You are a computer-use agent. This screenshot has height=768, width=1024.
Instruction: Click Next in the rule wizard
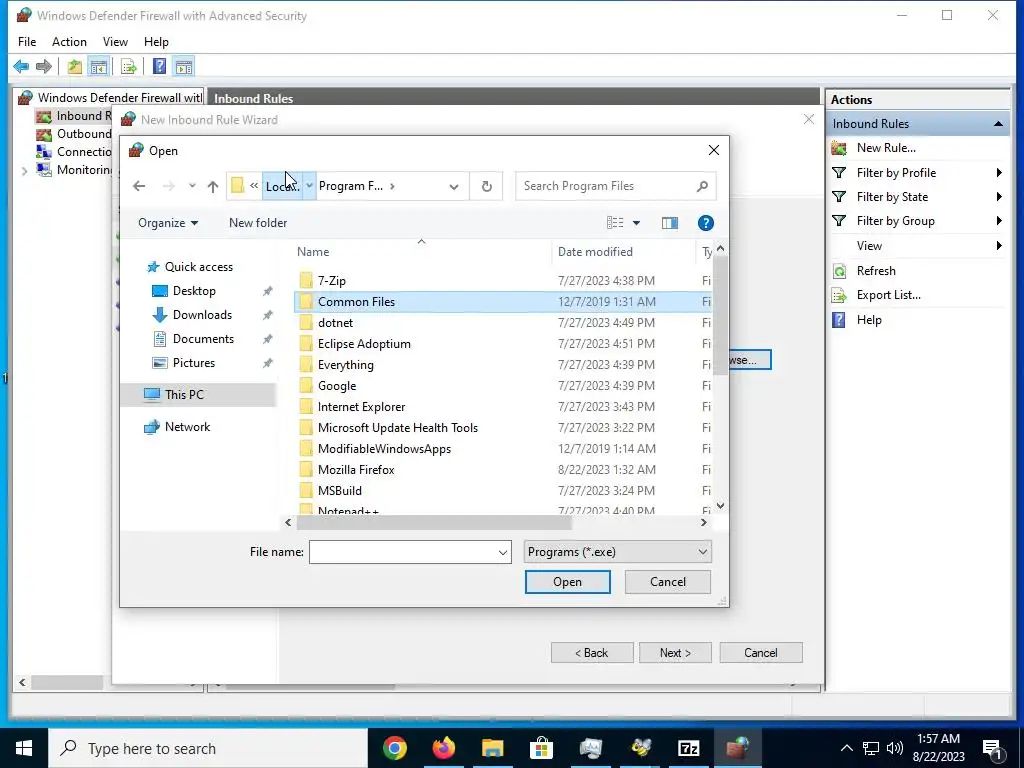(675, 653)
